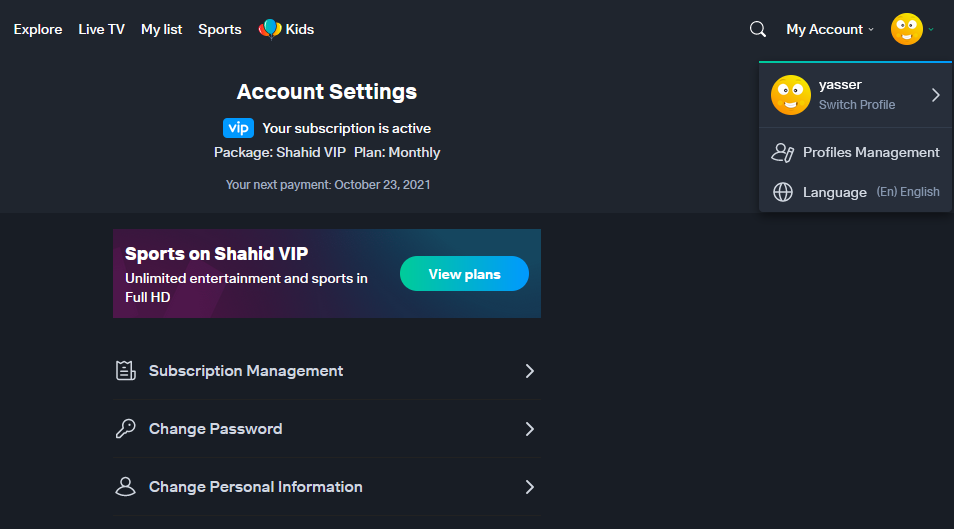This screenshot has height=529, width=954.
Task: Open the search magnifier icon
Action: (x=757, y=29)
